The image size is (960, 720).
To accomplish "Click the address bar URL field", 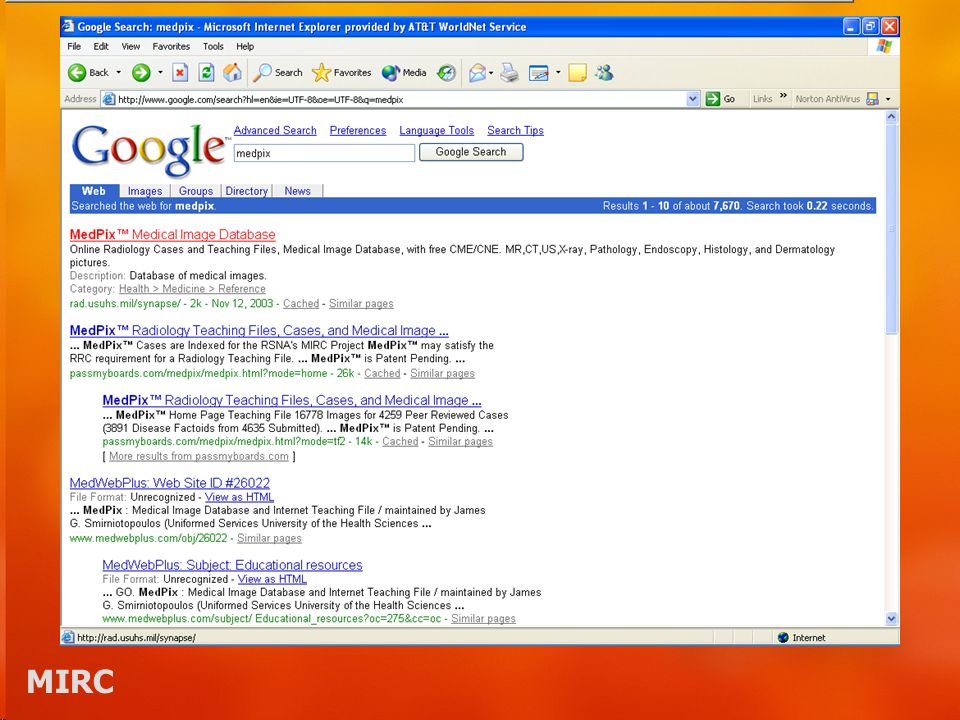I will click(x=401, y=99).
